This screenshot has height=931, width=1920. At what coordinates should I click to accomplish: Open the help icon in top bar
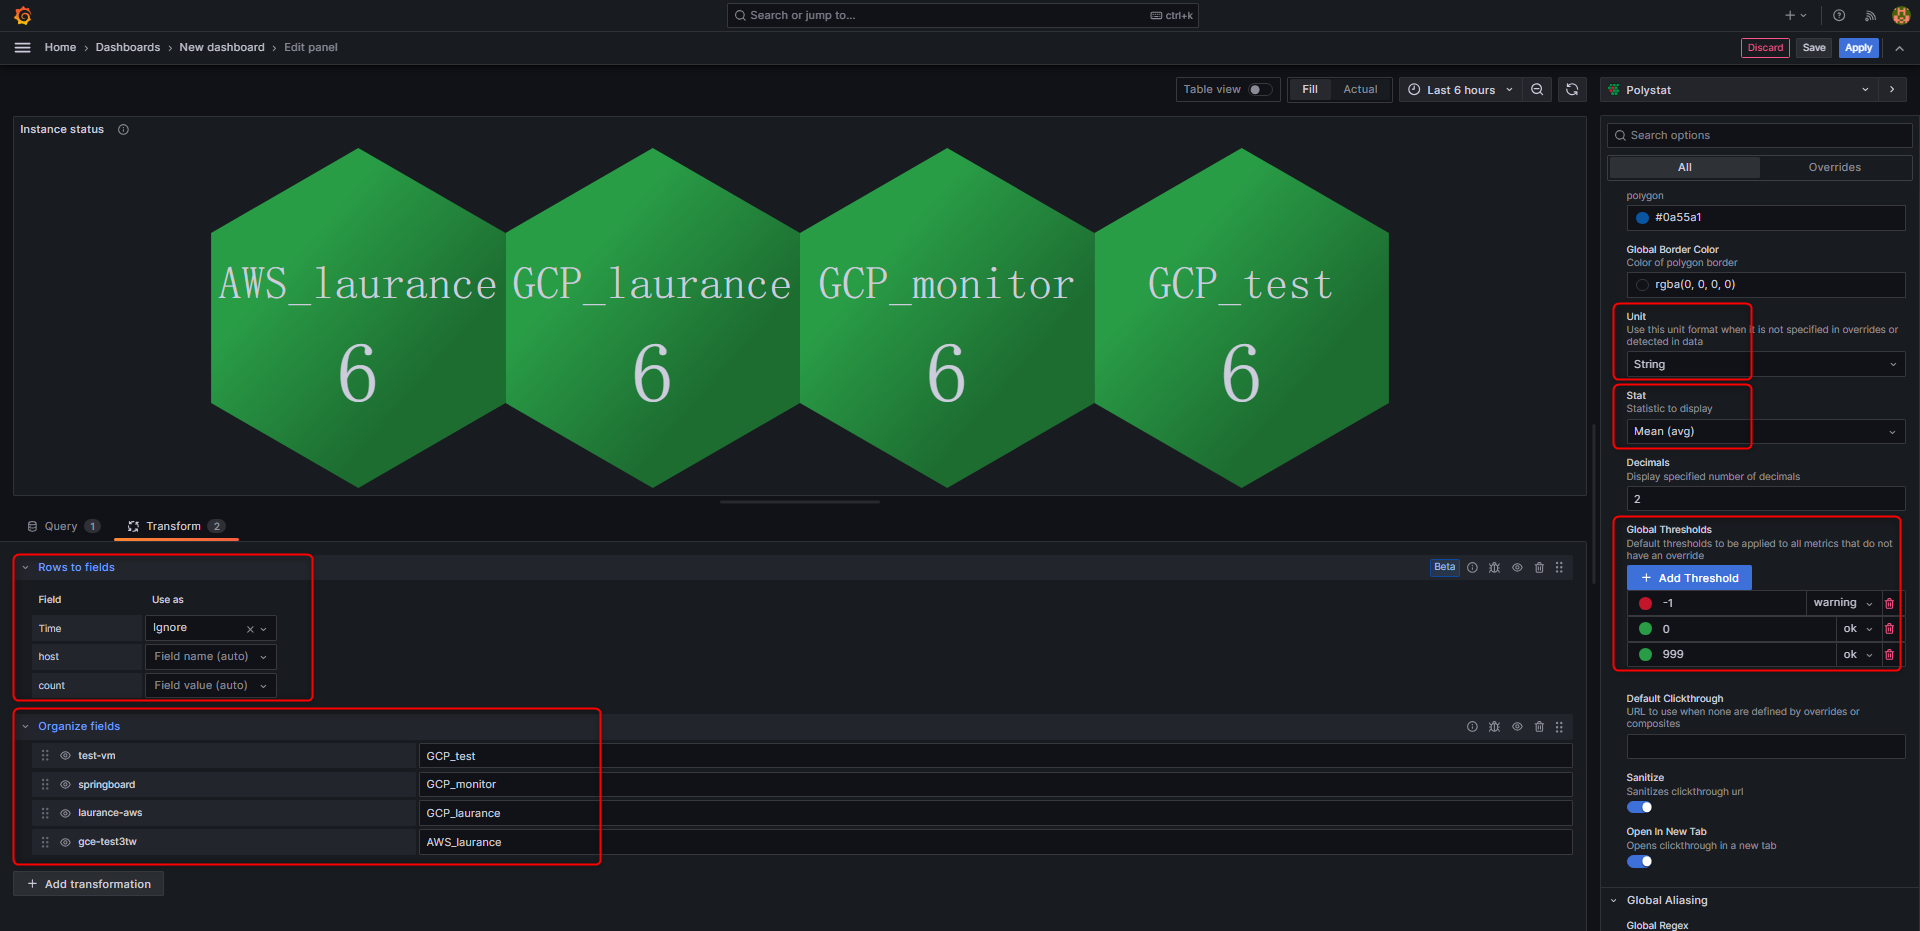(1839, 15)
